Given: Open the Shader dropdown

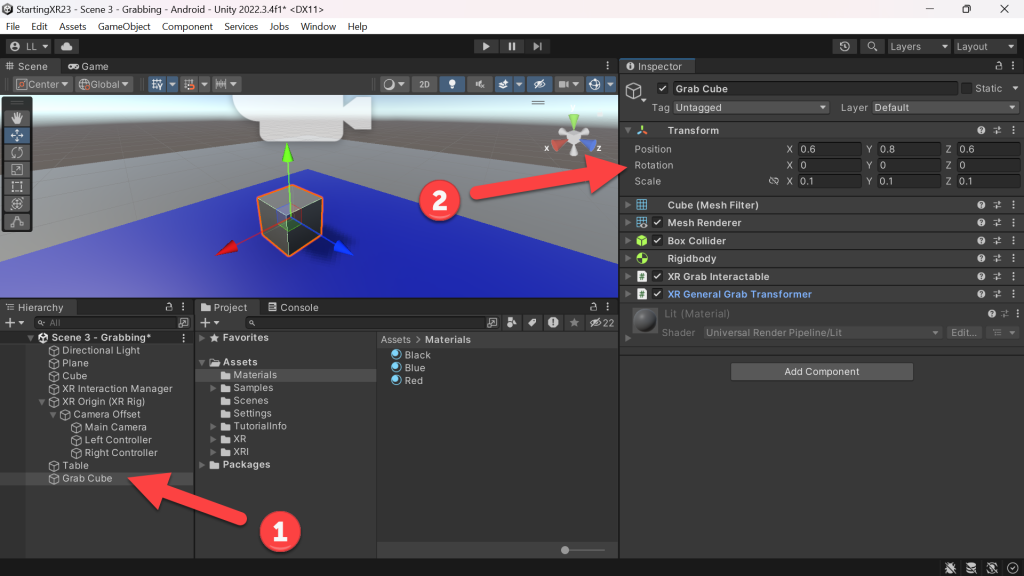Looking at the screenshot, I should (x=822, y=333).
